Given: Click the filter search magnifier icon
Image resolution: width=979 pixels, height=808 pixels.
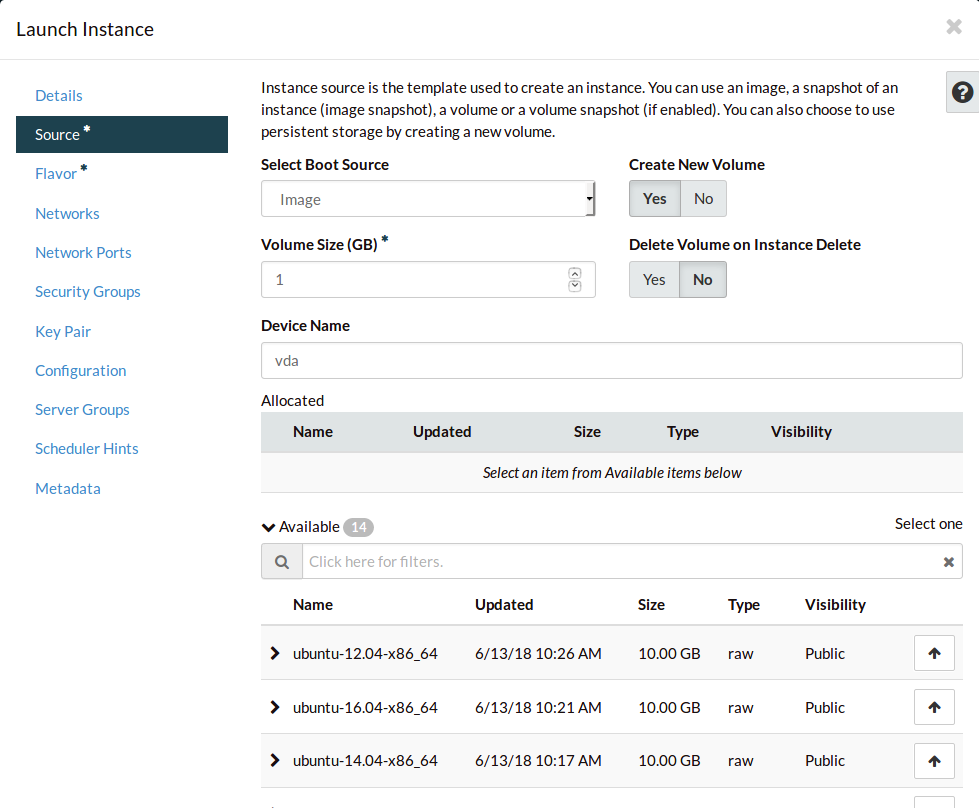Looking at the screenshot, I should 282,562.
